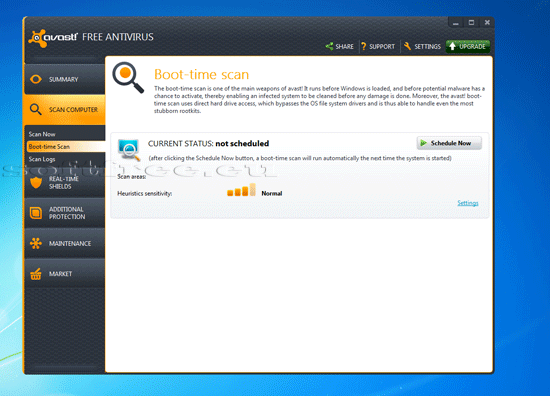Viewport: 550px width, 396px height.
Task: Click the heuristics sensitivity level bars
Action: pyautogui.click(x=241, y=190)
